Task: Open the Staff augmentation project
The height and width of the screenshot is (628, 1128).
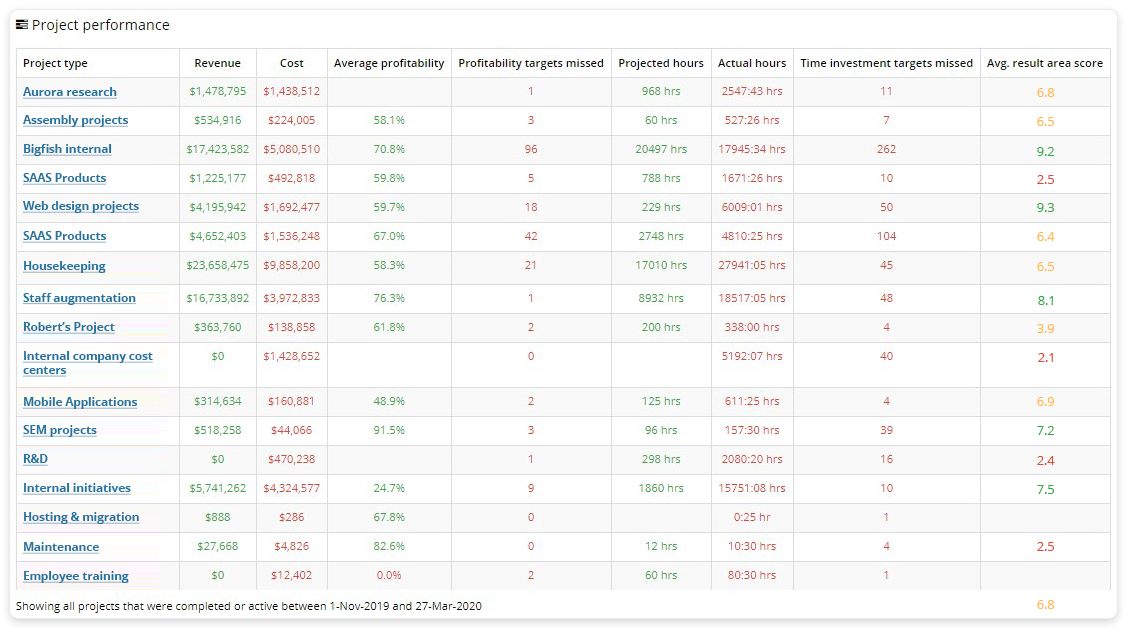Action: [x=78, y=298]
